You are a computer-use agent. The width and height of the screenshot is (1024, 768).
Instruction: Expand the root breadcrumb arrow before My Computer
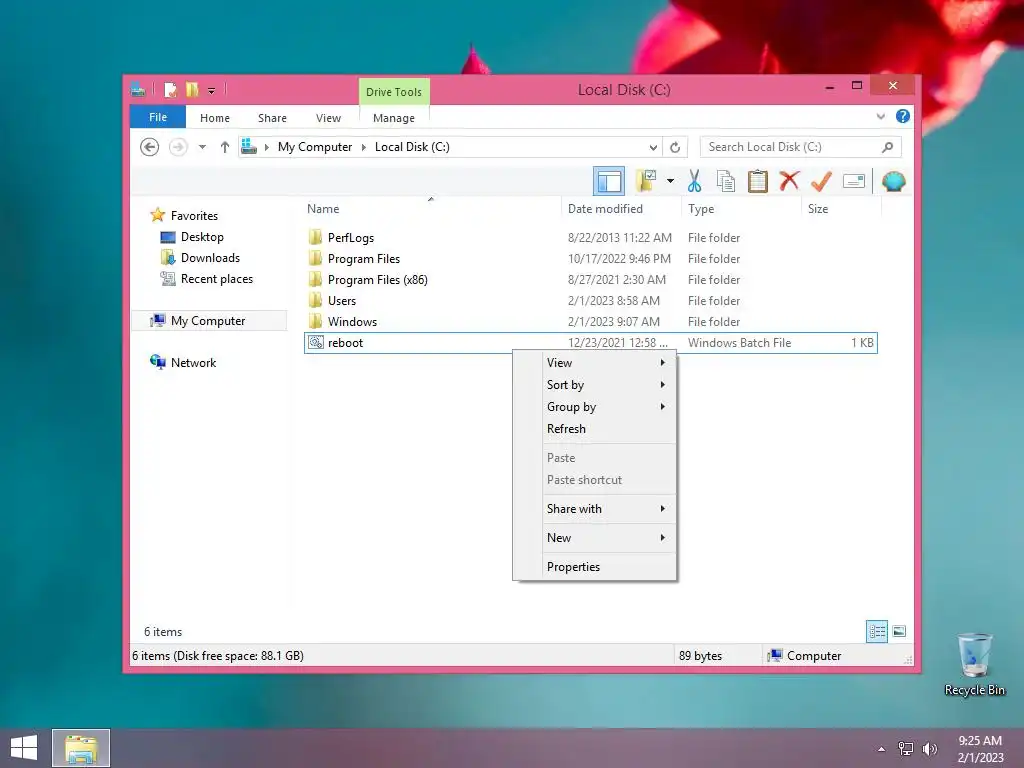[266, 147]
